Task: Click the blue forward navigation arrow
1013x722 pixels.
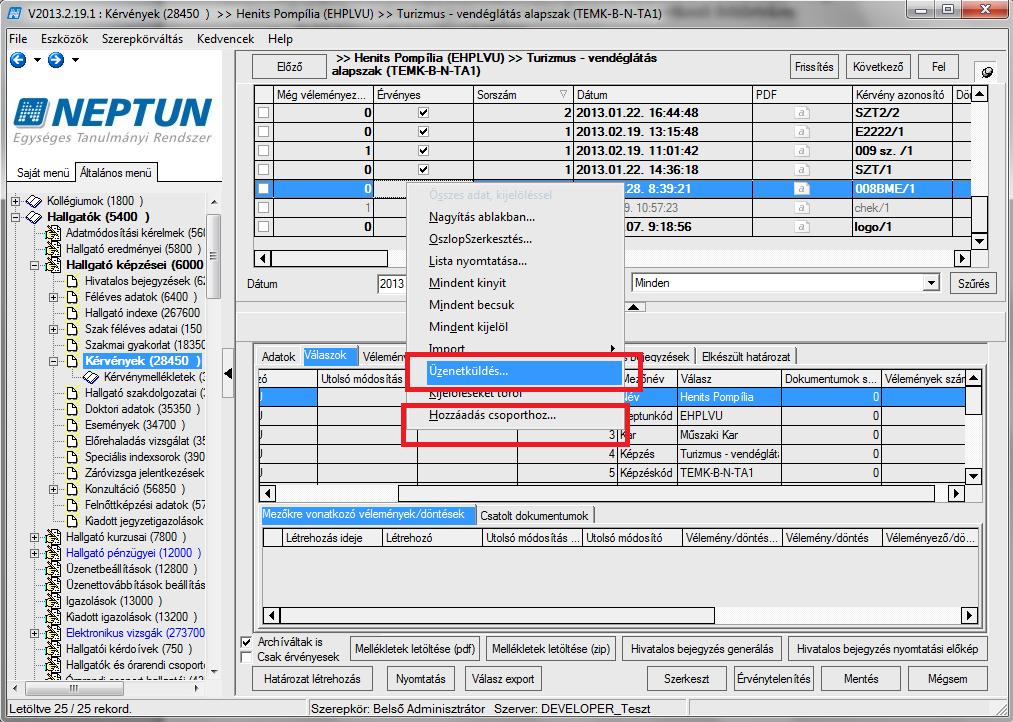Action: 56,60
